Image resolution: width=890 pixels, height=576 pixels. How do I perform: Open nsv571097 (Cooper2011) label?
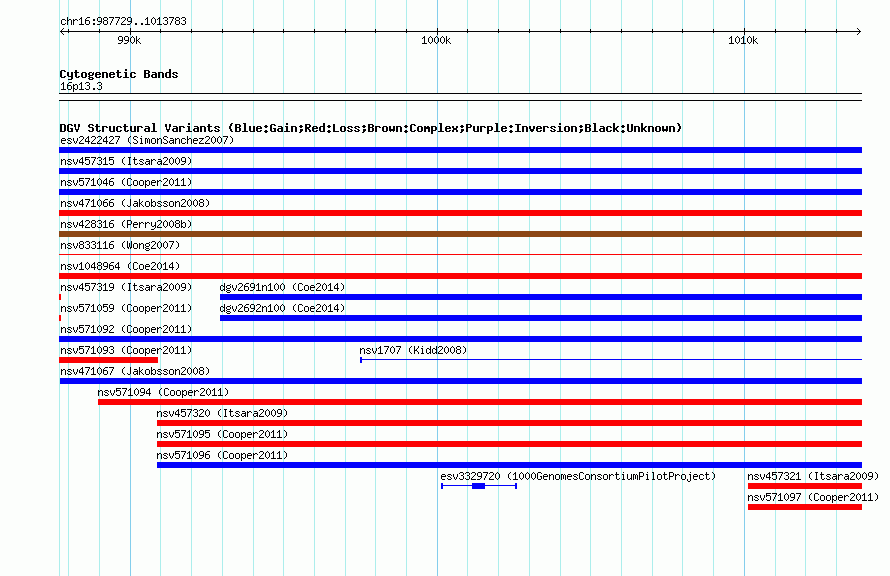tap(813, 497)
